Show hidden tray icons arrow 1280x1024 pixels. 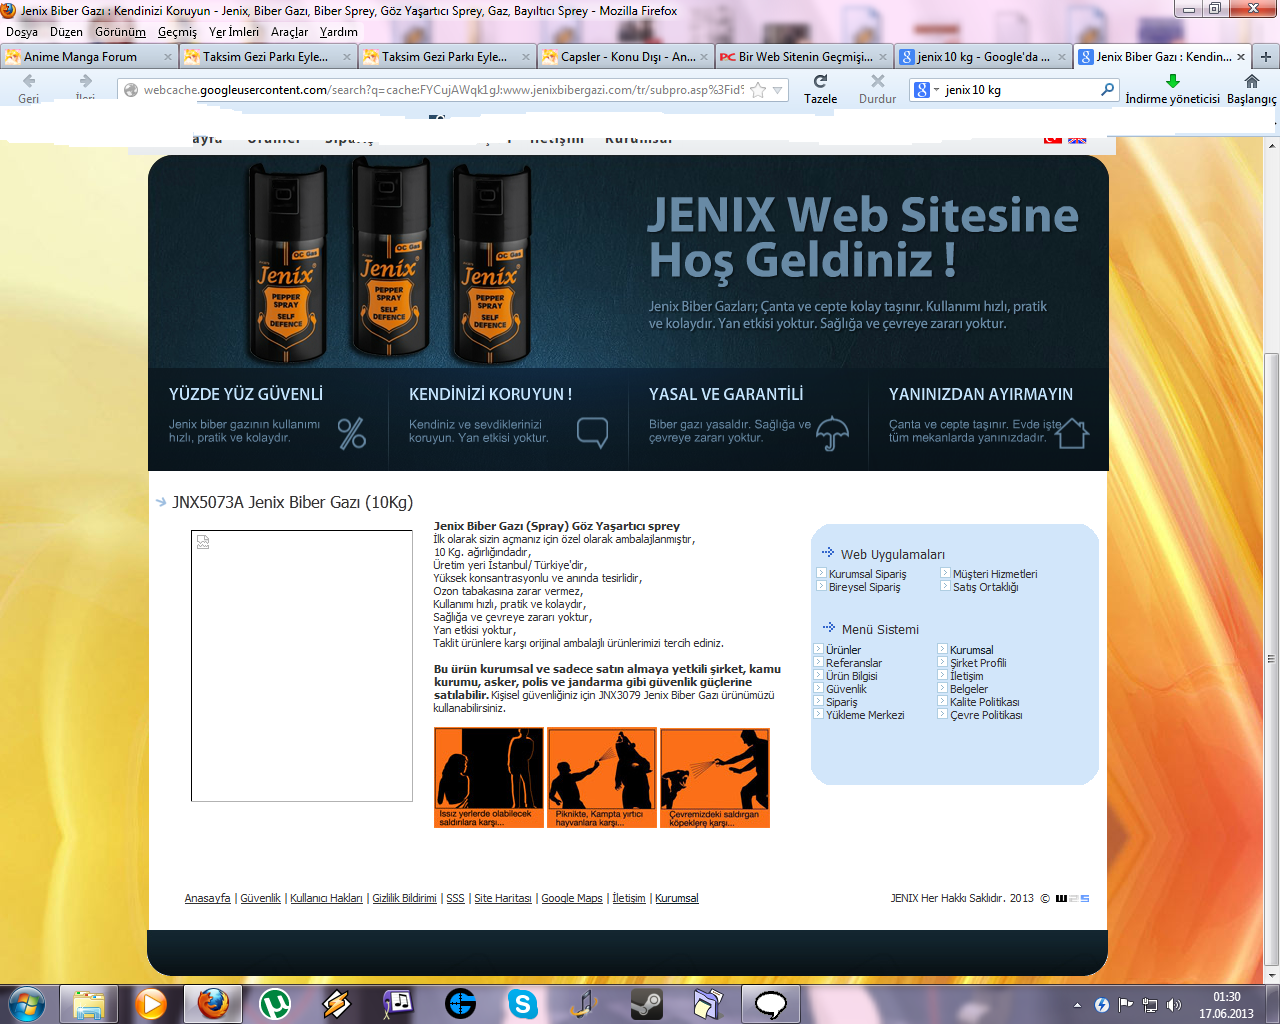tap(1077, 1005)
